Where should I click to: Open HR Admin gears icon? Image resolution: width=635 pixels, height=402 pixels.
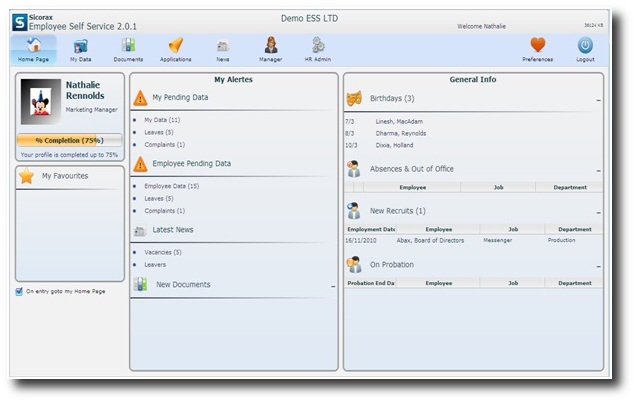click(318, 46)
